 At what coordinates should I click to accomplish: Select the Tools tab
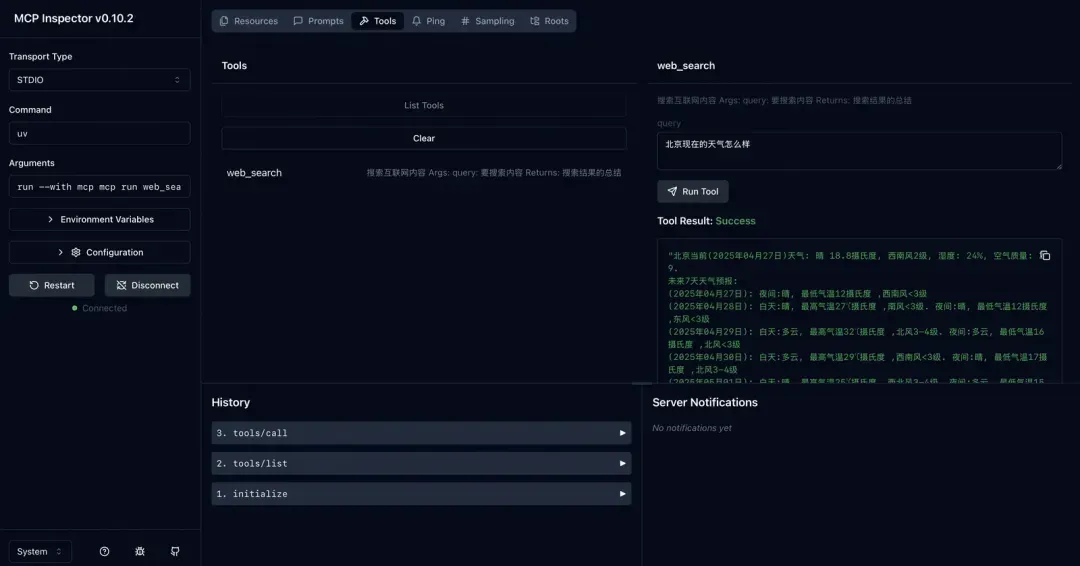point(377,21)
